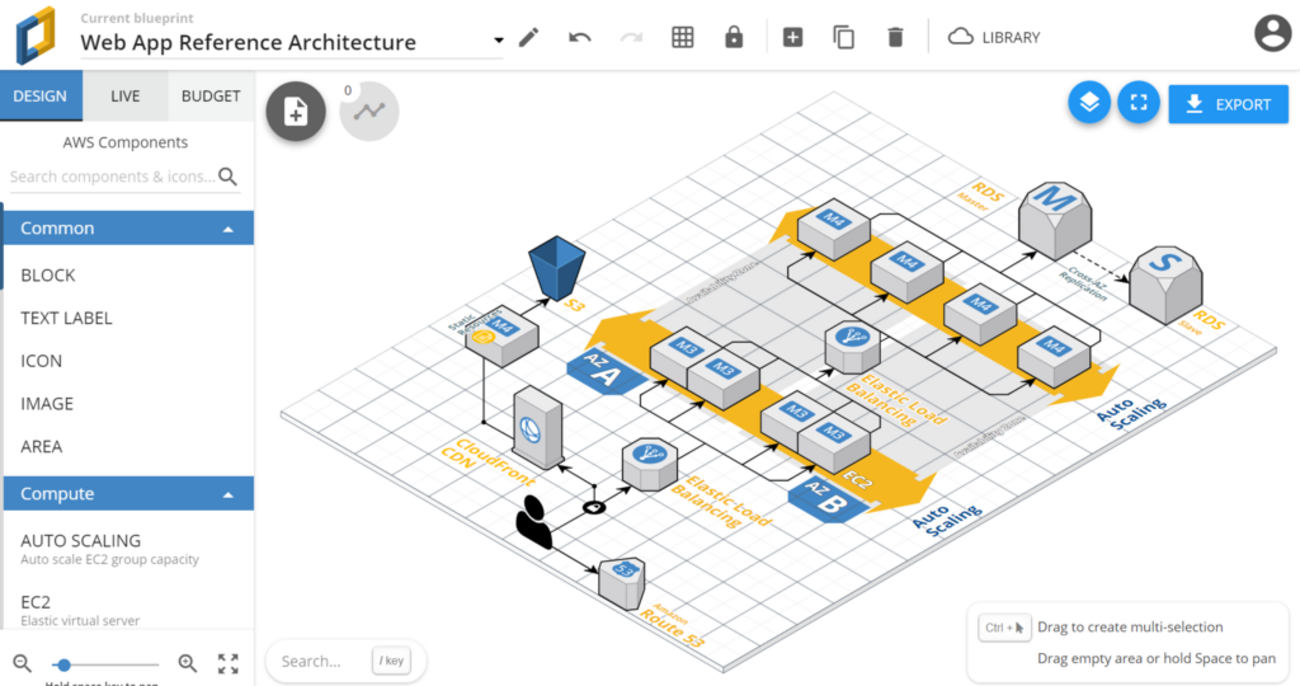Collapse the Common components section
1300x686 pixels.
[x=228, y=229]
